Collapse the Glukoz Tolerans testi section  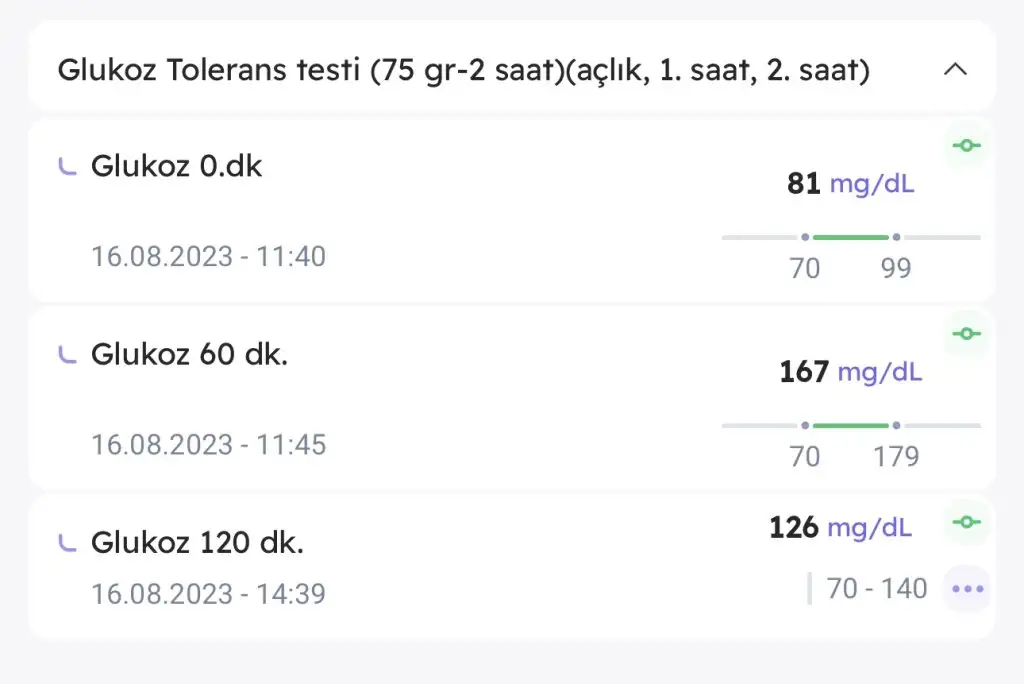coord(956,70)
